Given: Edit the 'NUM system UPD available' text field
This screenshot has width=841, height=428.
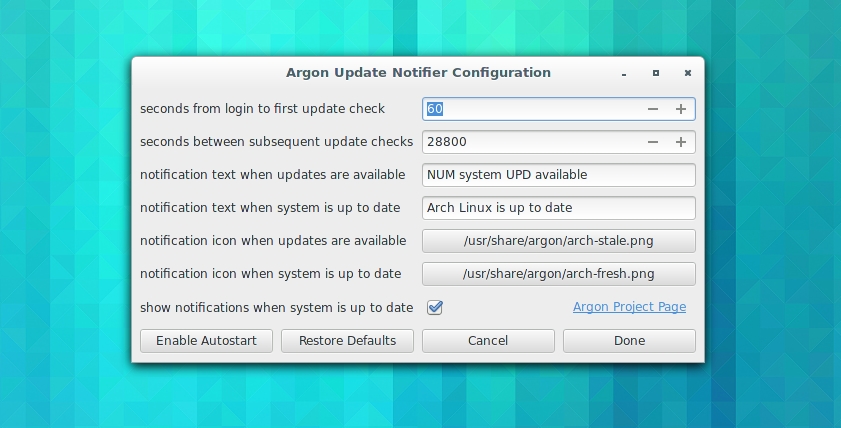Looking at the screenshot, I should click(558, 175).
